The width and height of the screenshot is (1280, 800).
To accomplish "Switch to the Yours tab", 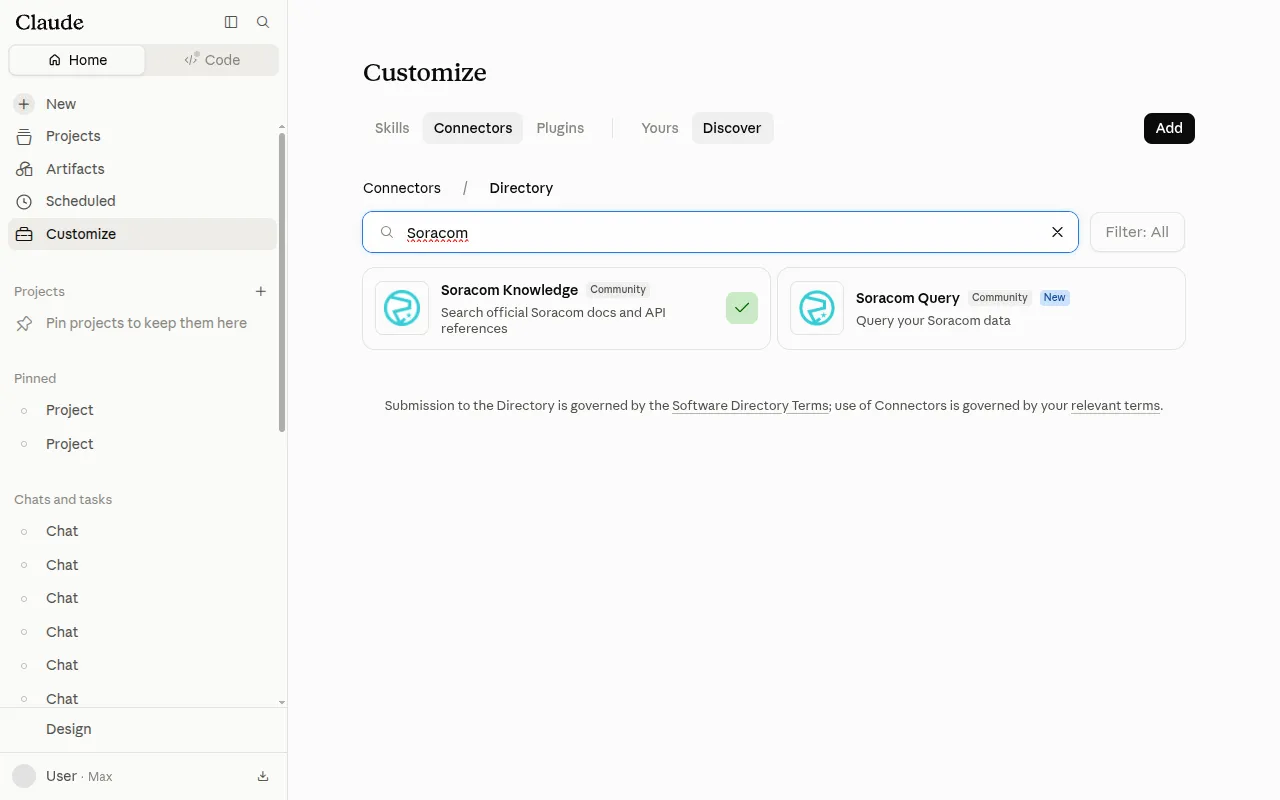I will (x=660, y=128).
